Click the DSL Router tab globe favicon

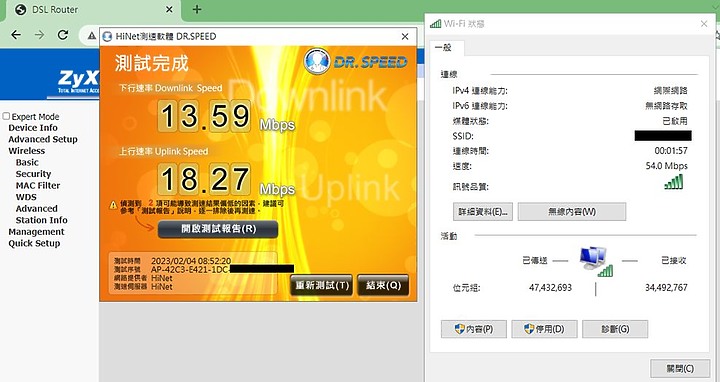click(21, 10)
